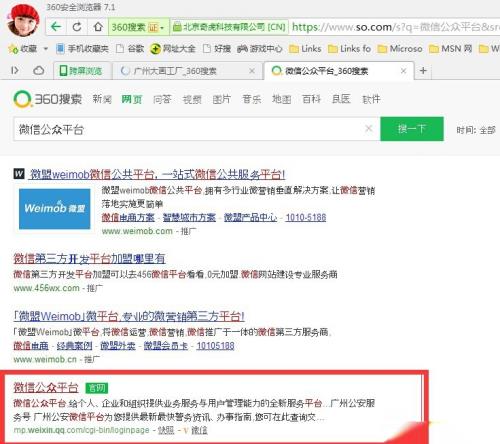Reload the page with refresh icon
This screenshot has width=500, height=444.
tap(77, 26)
